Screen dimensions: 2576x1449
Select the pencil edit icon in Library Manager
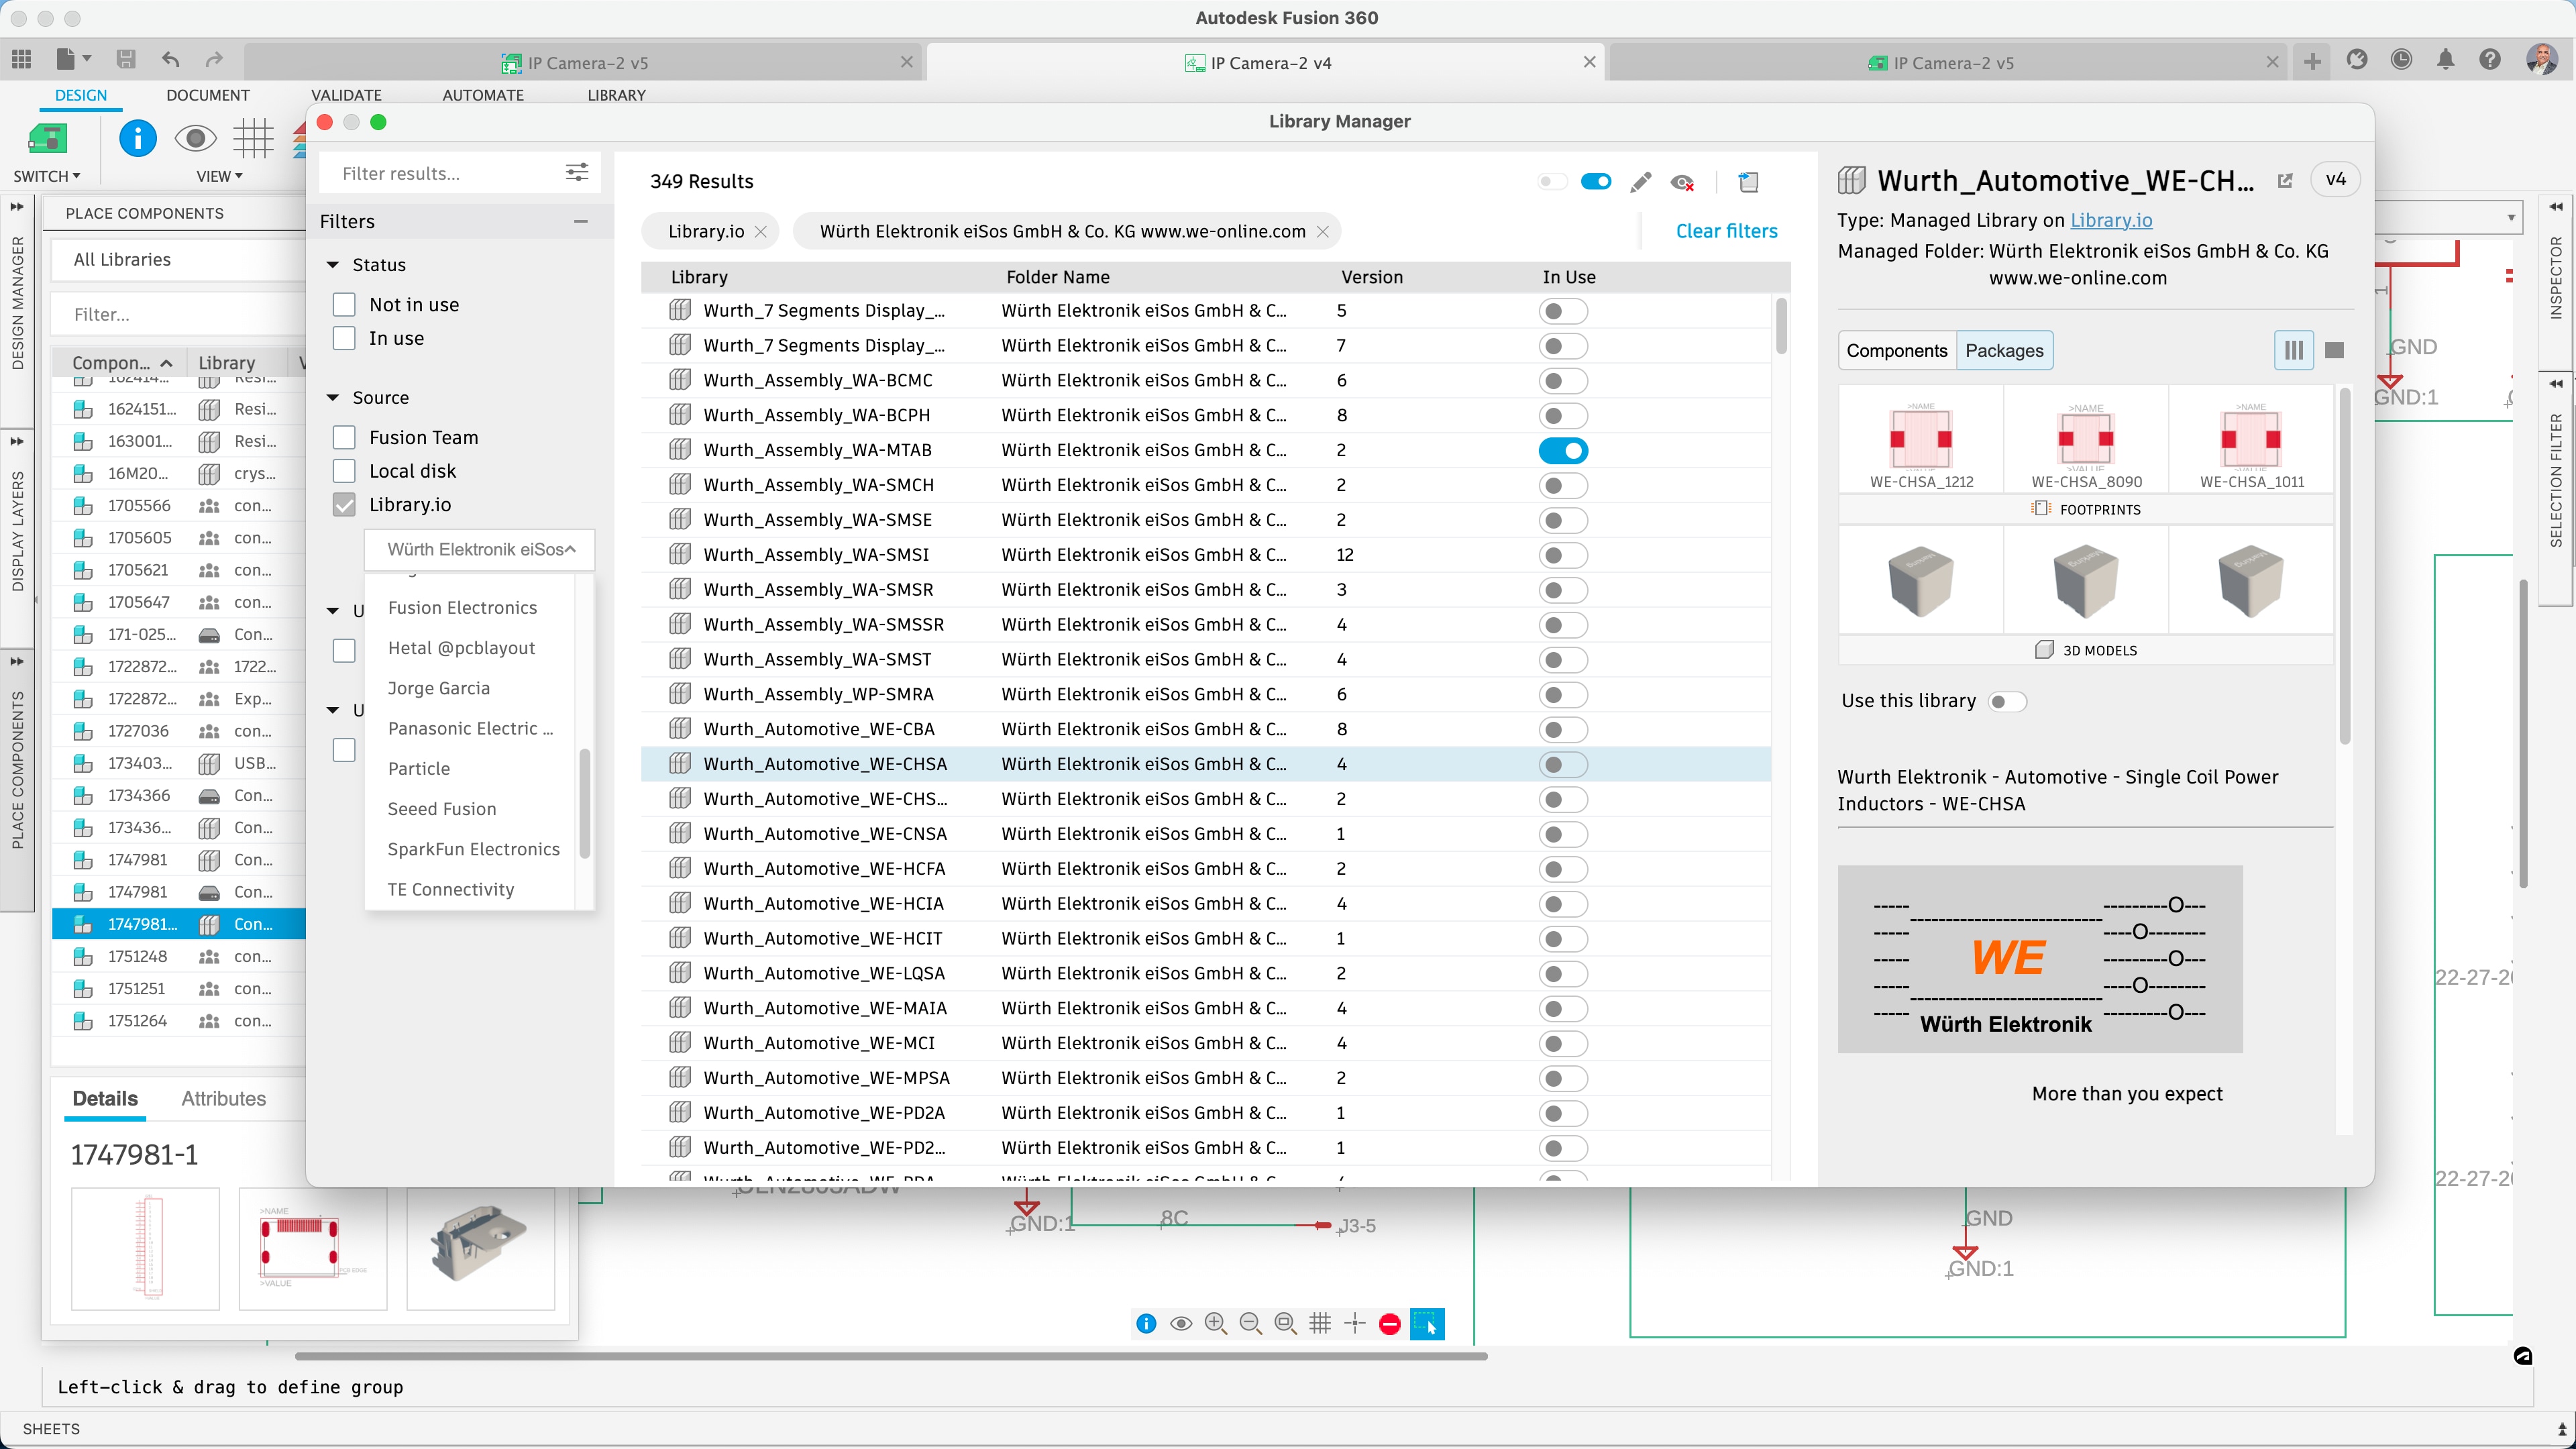point(1640,182)
